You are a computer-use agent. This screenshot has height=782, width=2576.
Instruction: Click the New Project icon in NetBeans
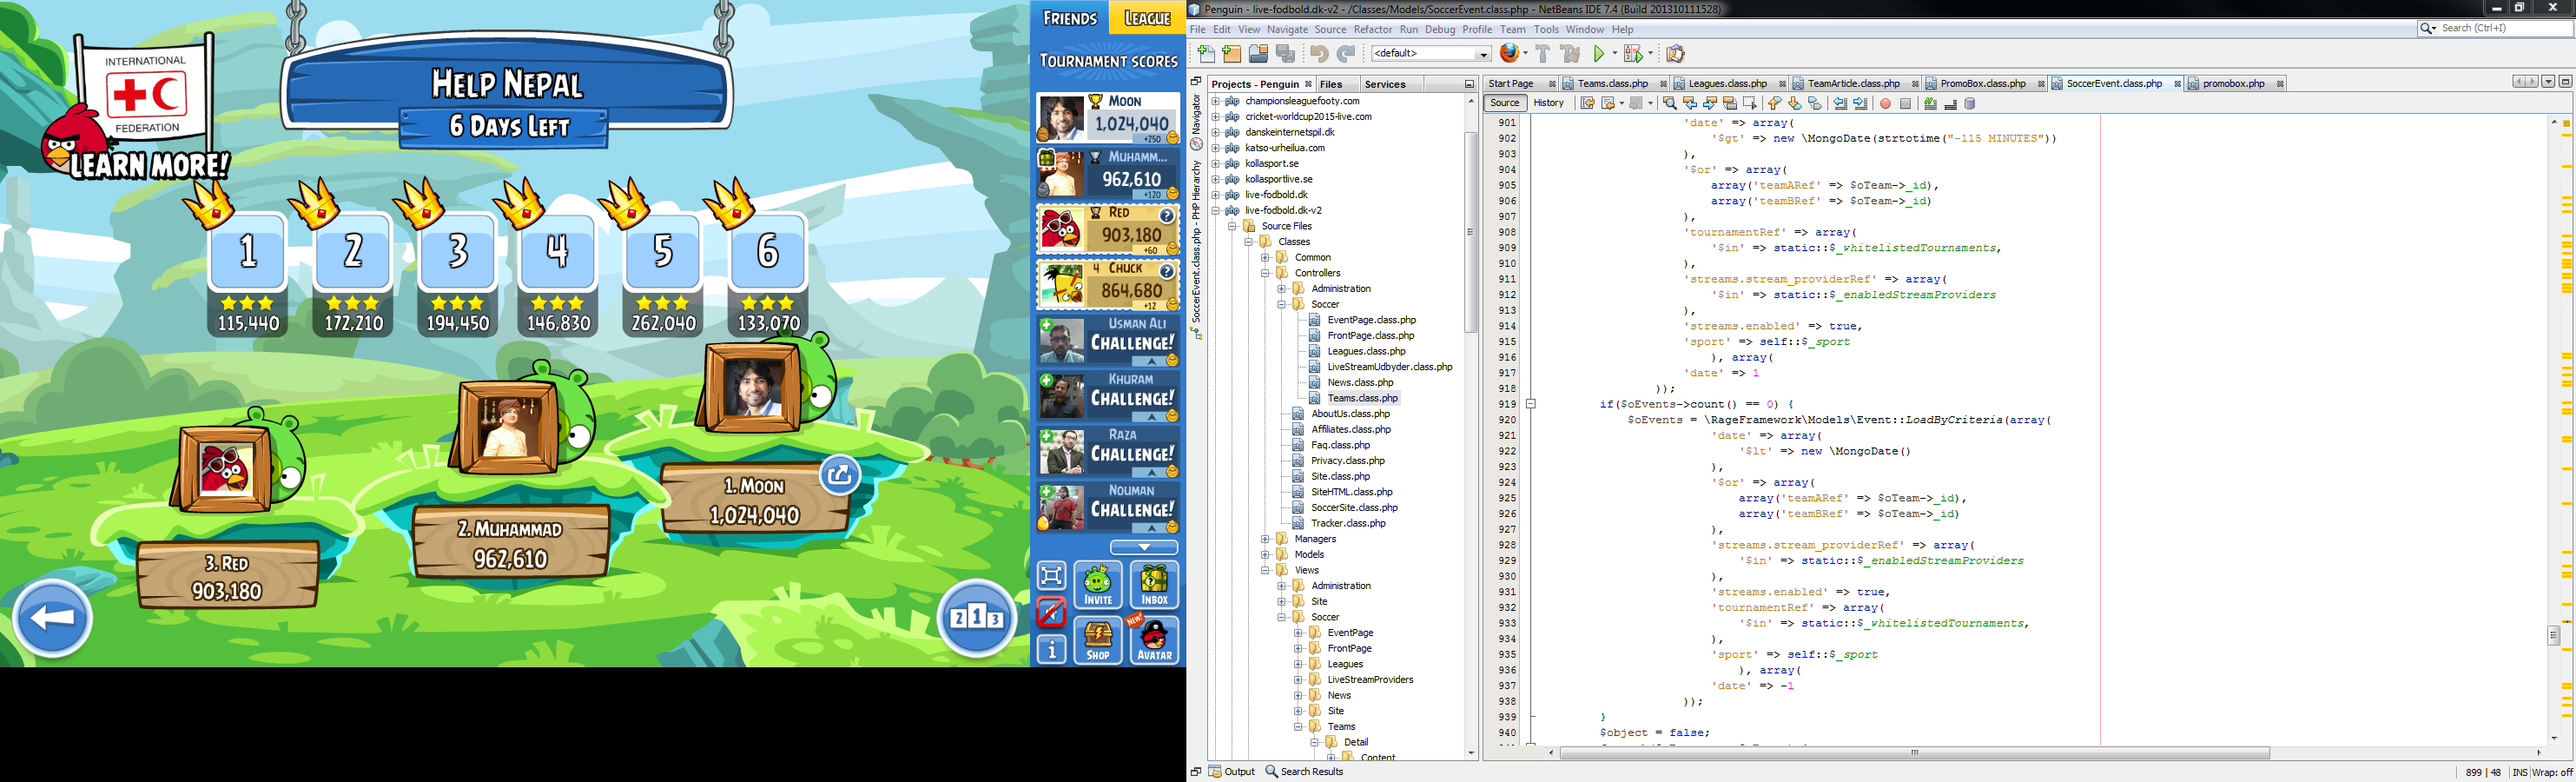tap(1232, 54)
